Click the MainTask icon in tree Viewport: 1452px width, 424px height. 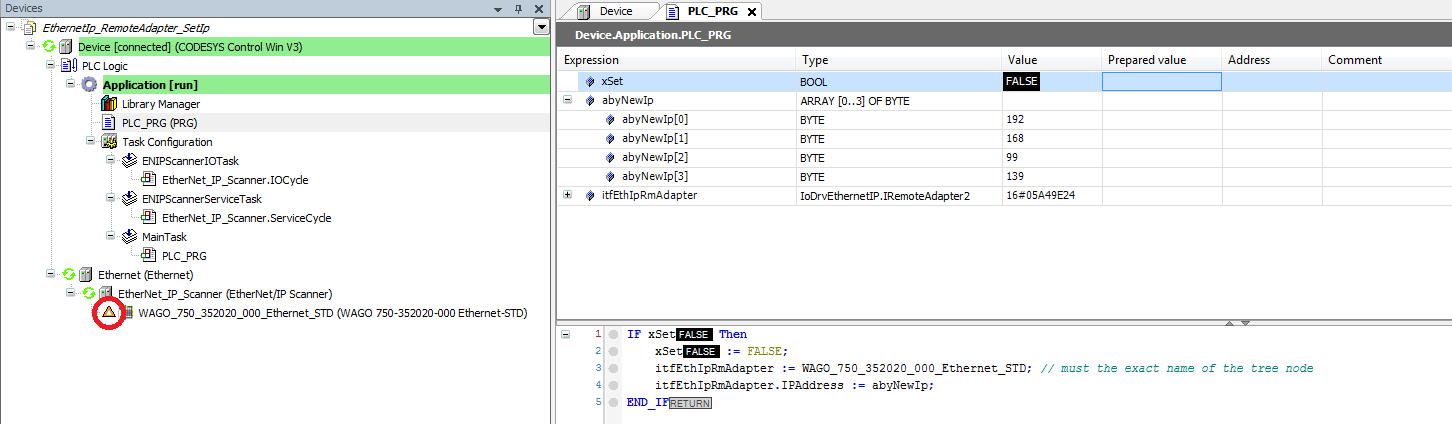pos(129,237)
